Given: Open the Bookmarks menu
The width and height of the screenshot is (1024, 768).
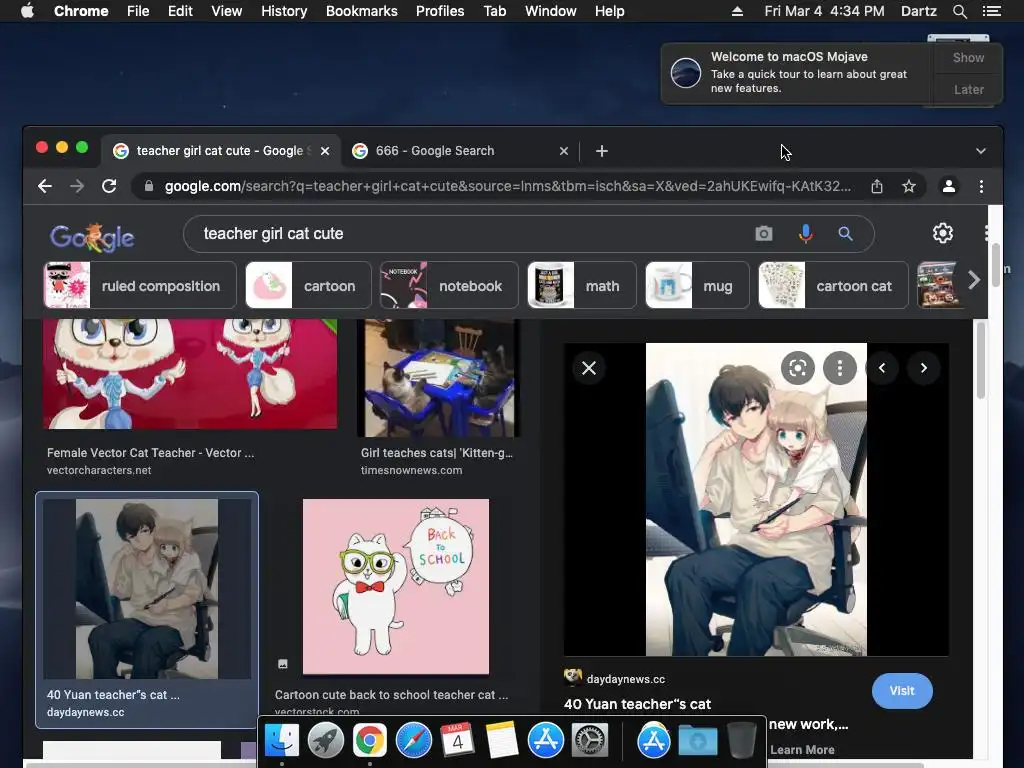Looking at the screenshot, I should [362, 11].
